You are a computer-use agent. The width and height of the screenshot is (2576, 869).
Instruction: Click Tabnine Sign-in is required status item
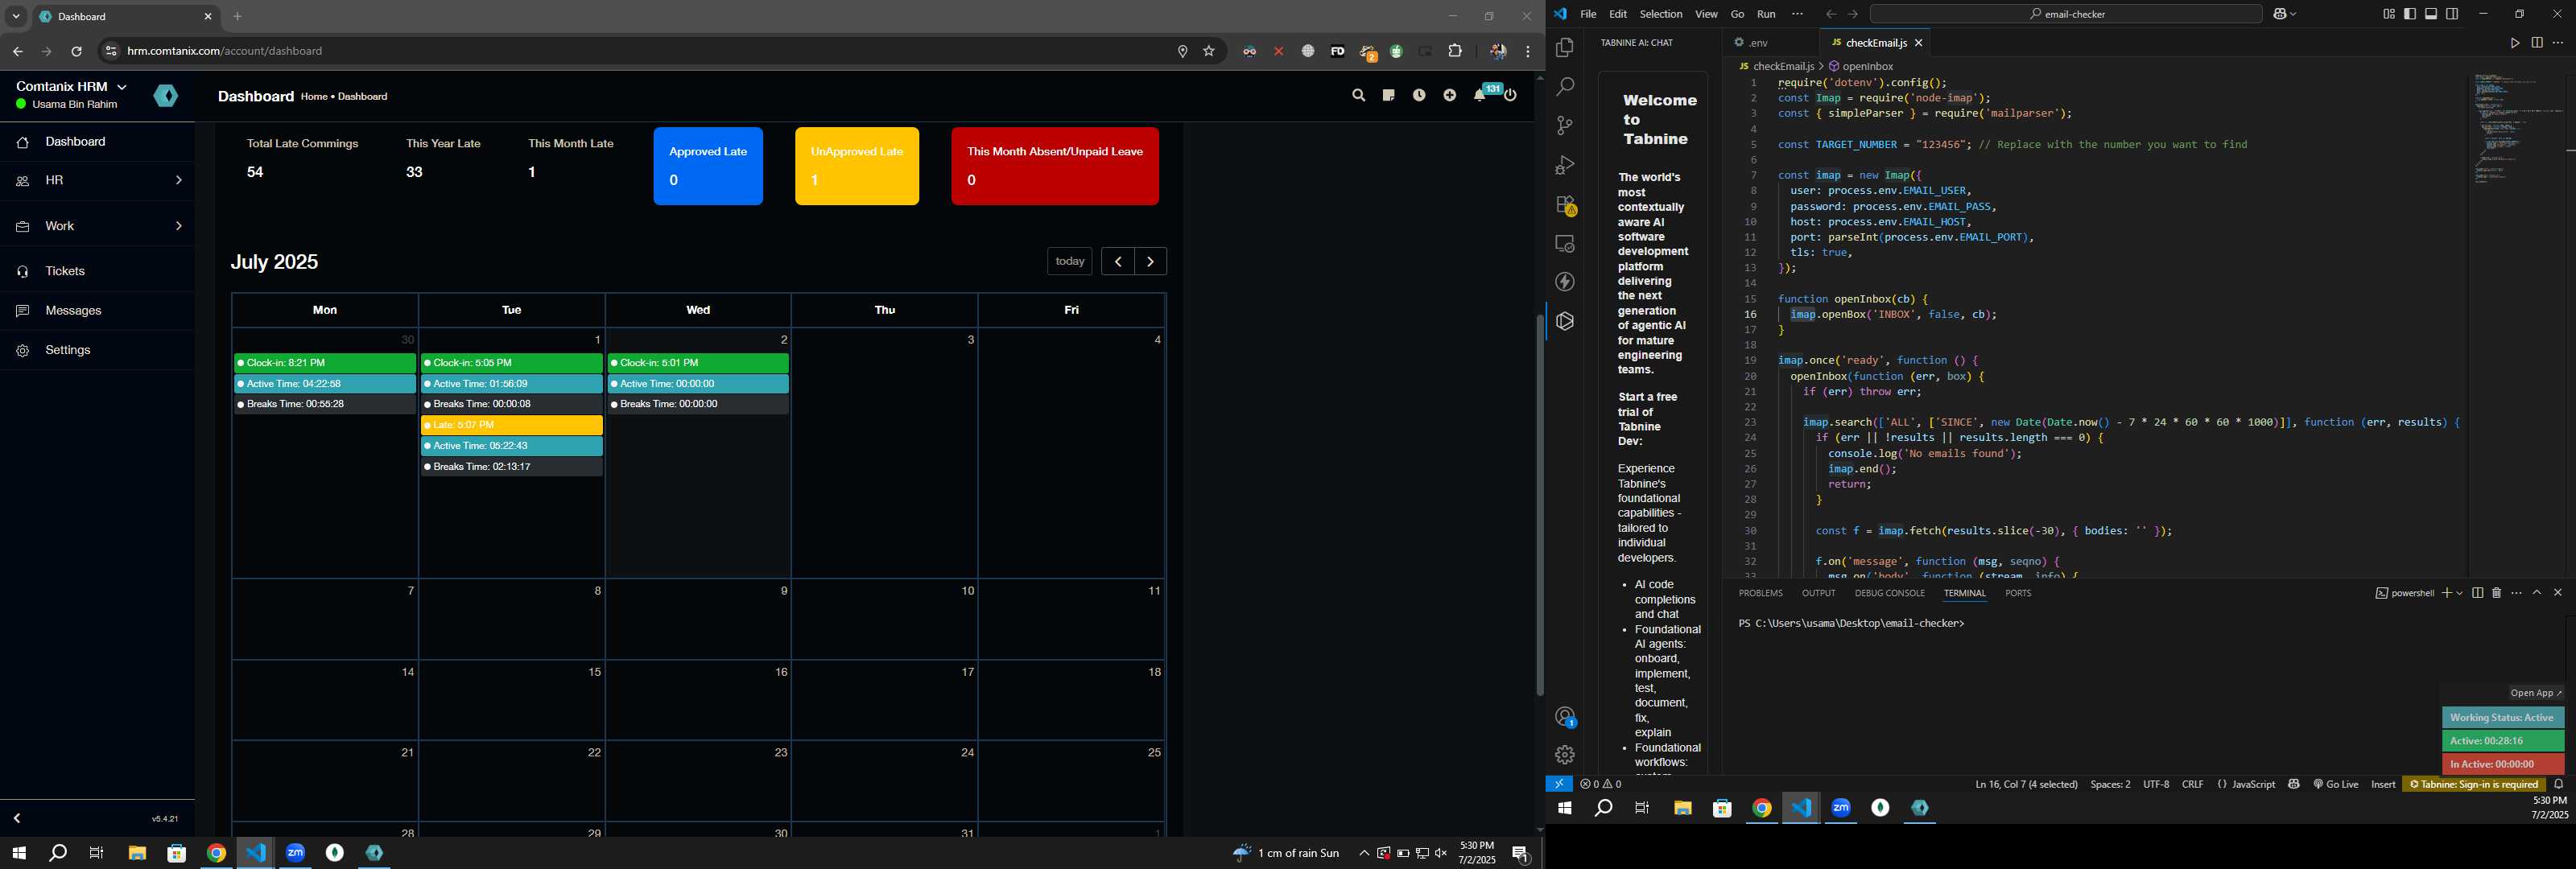[2474, 785]
